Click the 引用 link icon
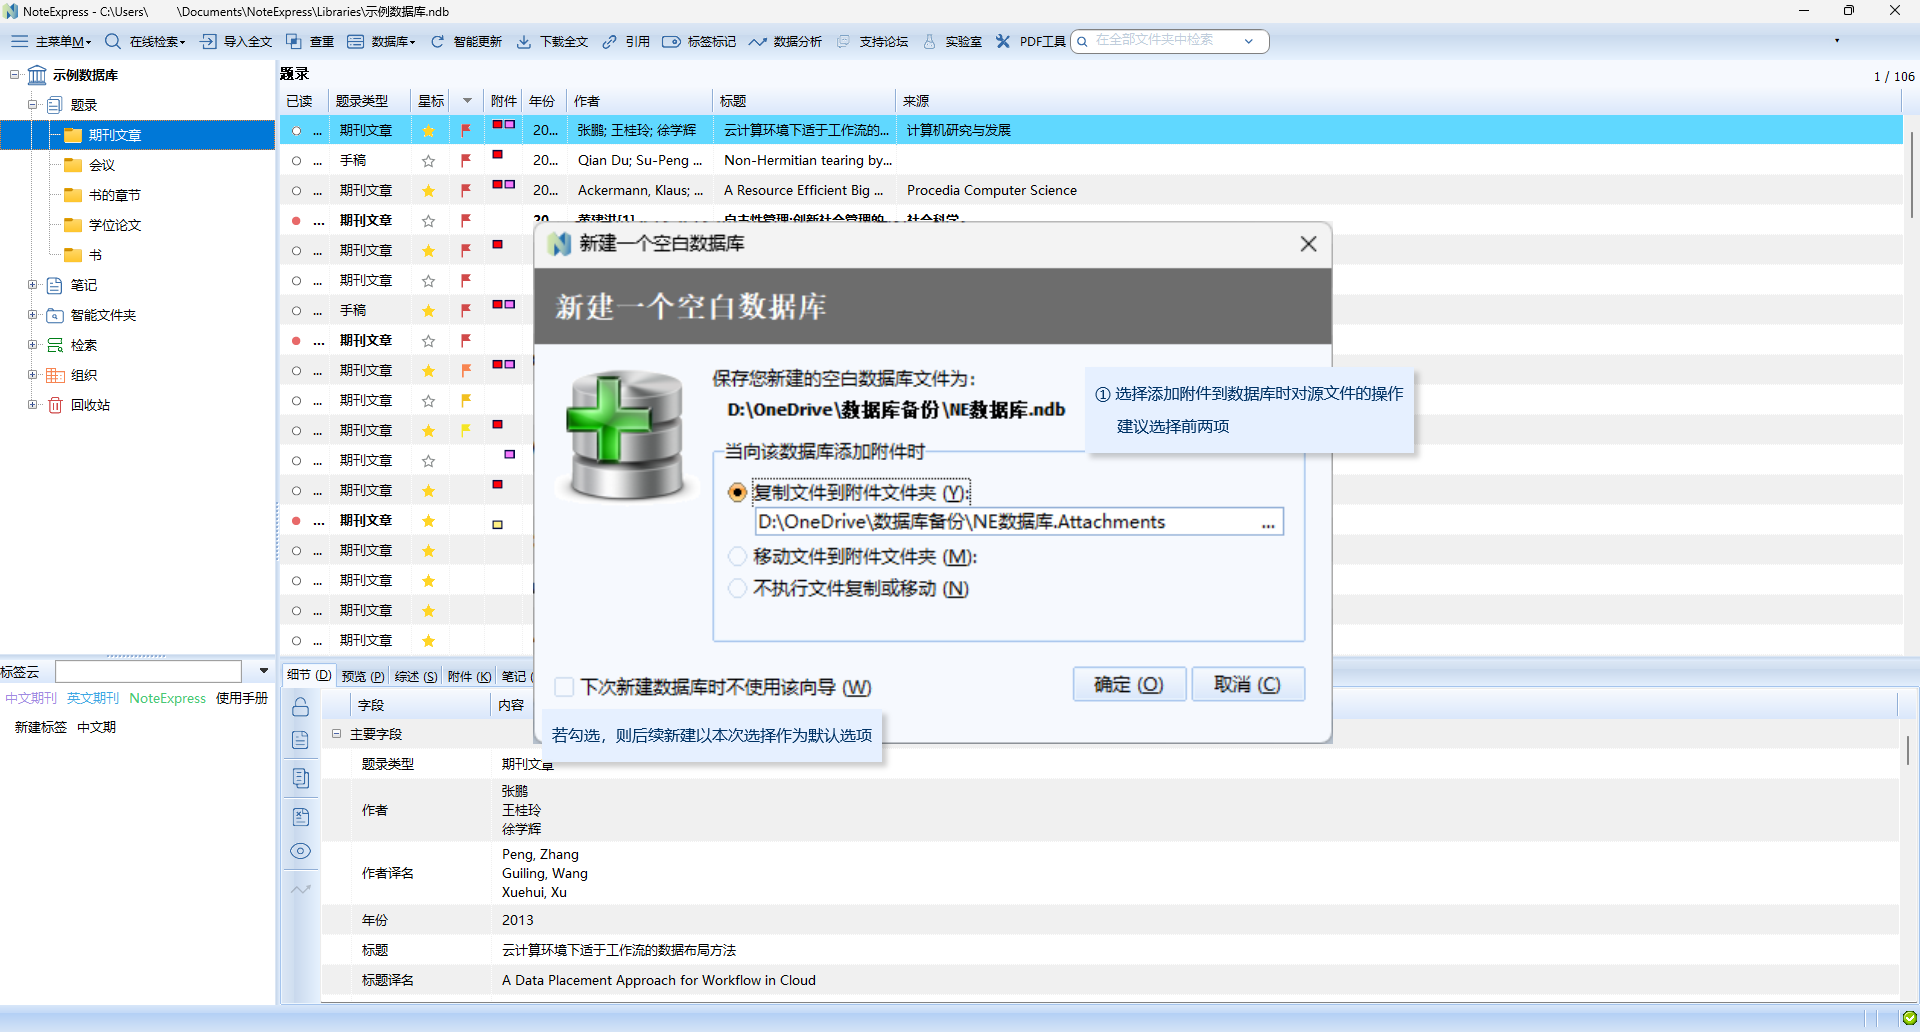 610,41
